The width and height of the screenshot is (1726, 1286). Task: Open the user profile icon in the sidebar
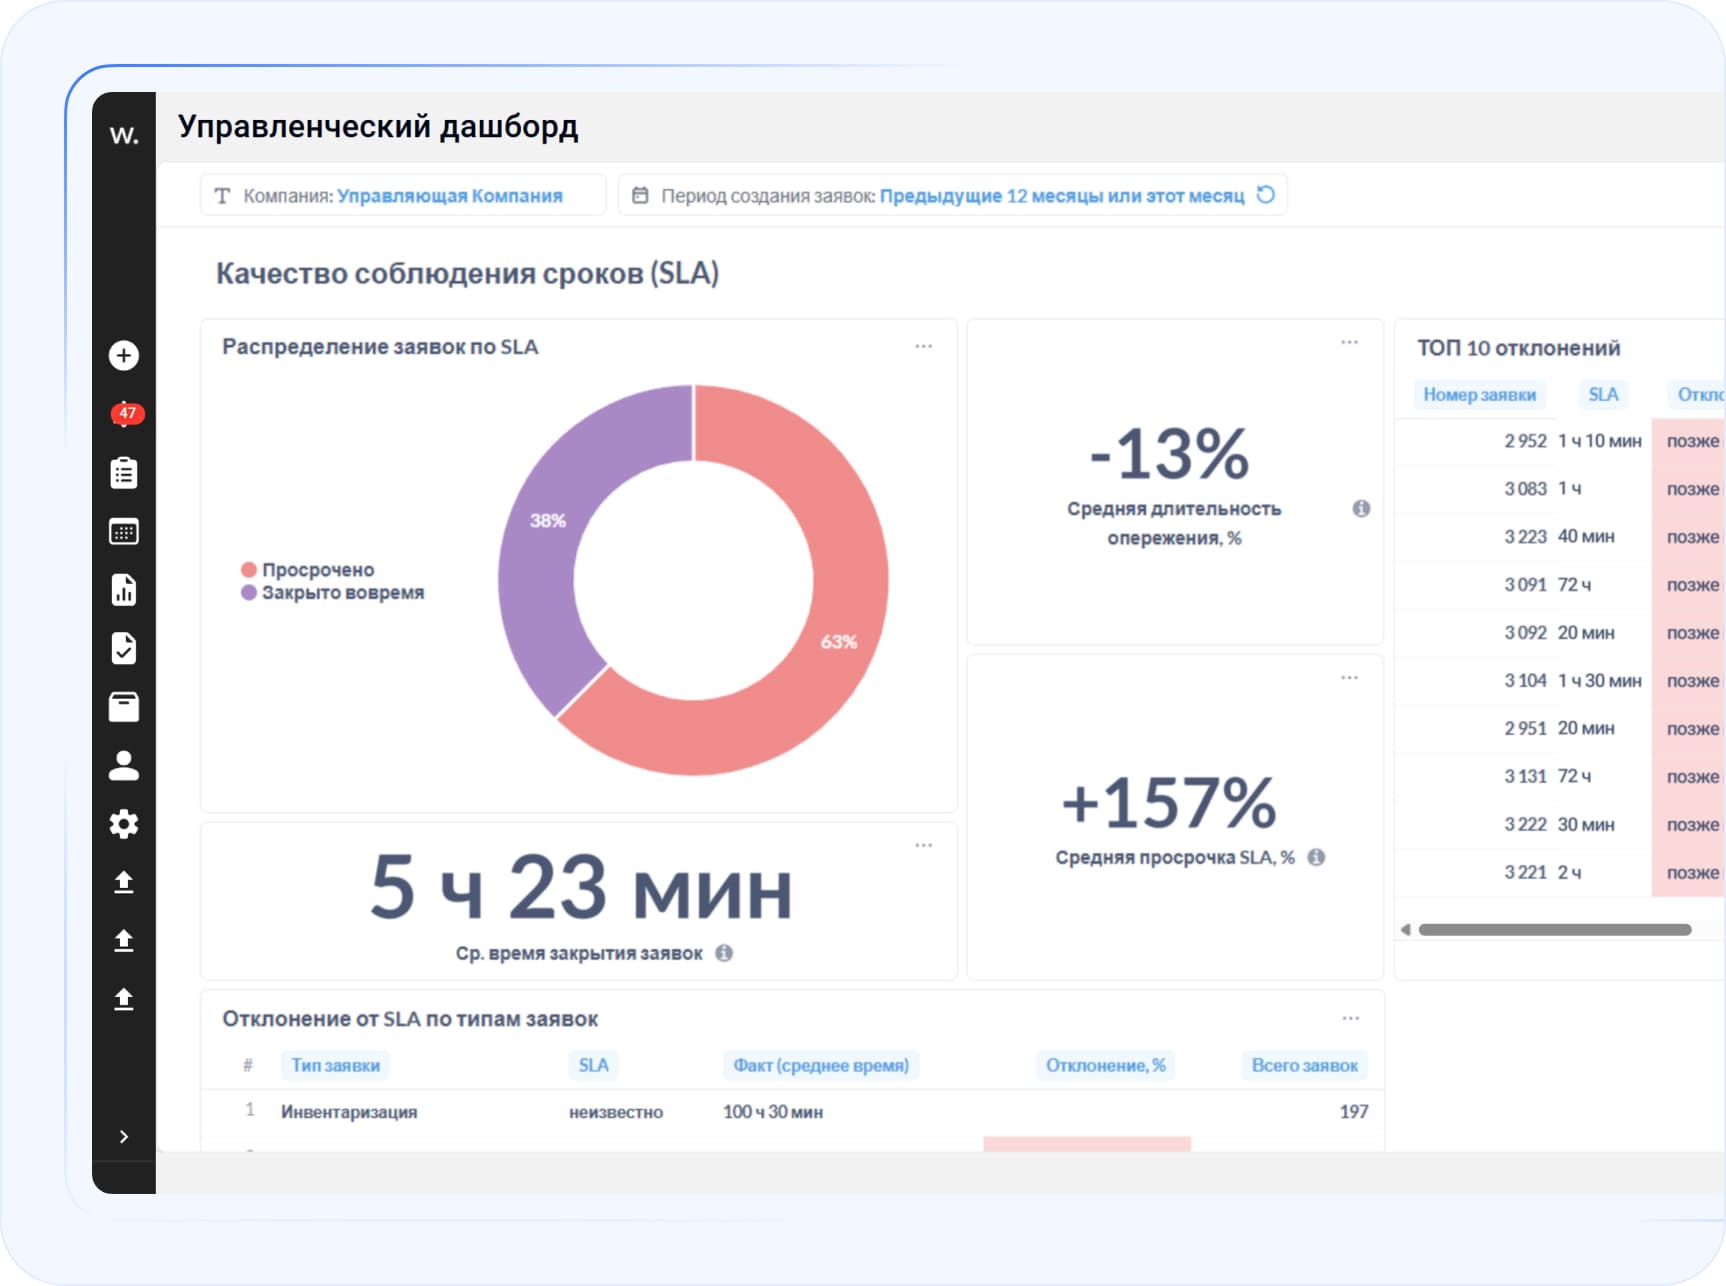click(124, 766)
